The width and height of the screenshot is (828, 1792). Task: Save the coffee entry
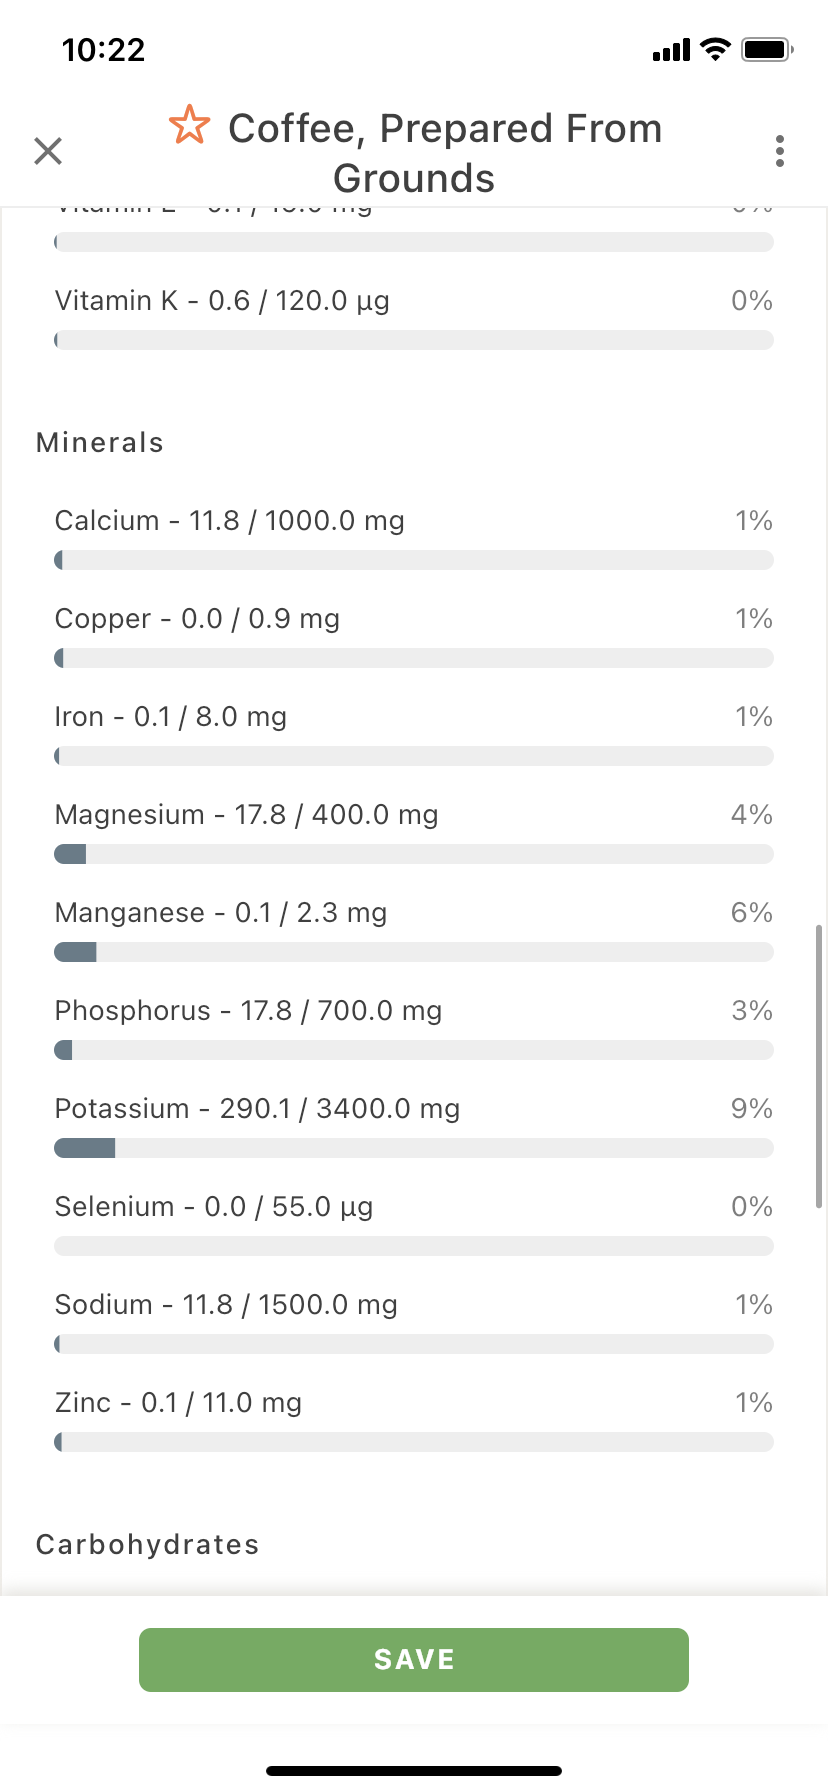click(414, 1660)
